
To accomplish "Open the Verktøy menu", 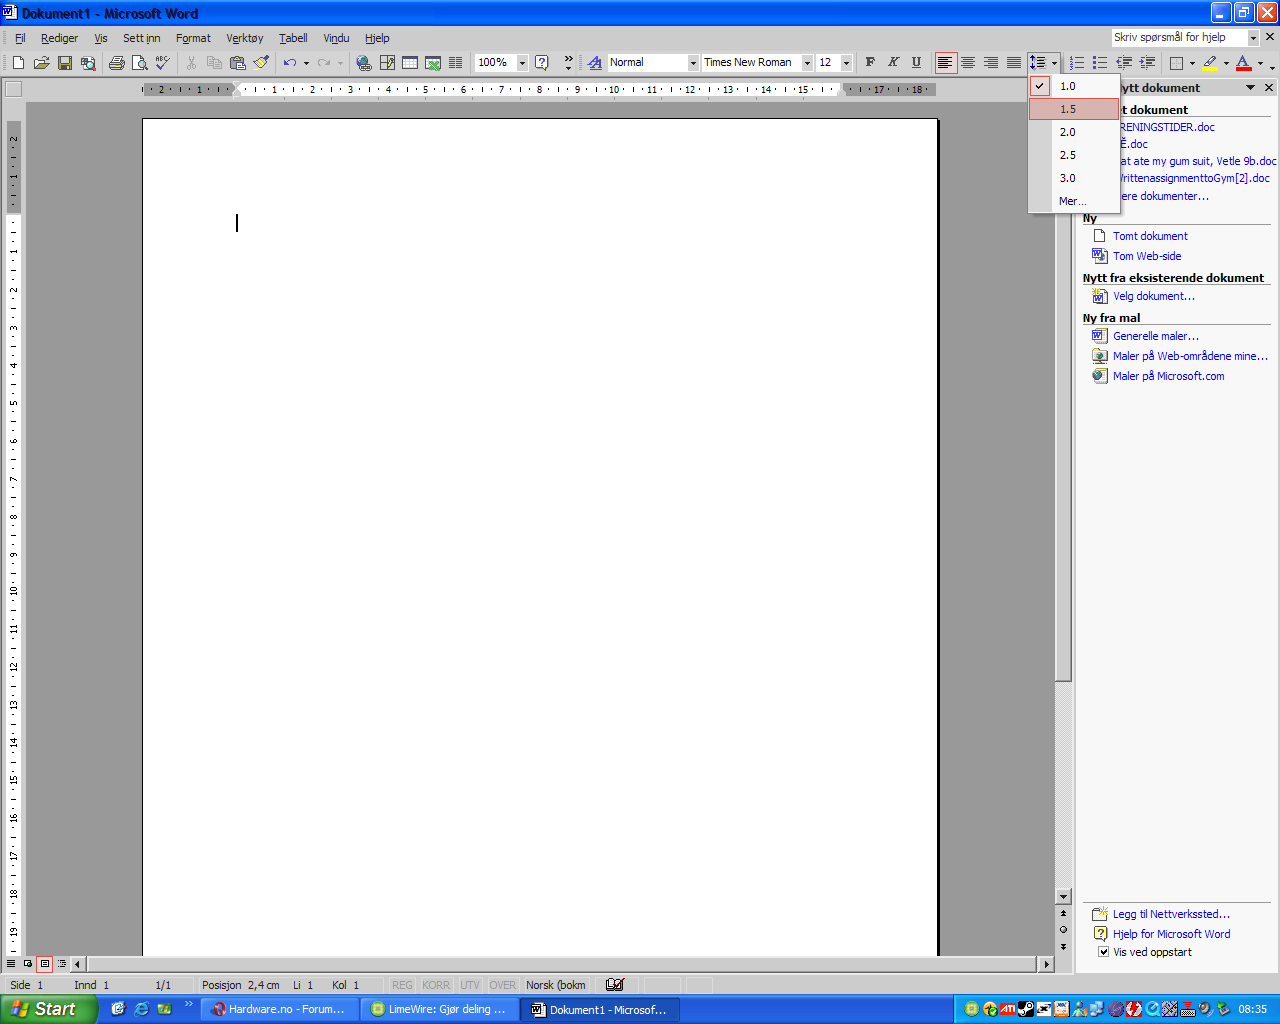I will click(245, 38).
